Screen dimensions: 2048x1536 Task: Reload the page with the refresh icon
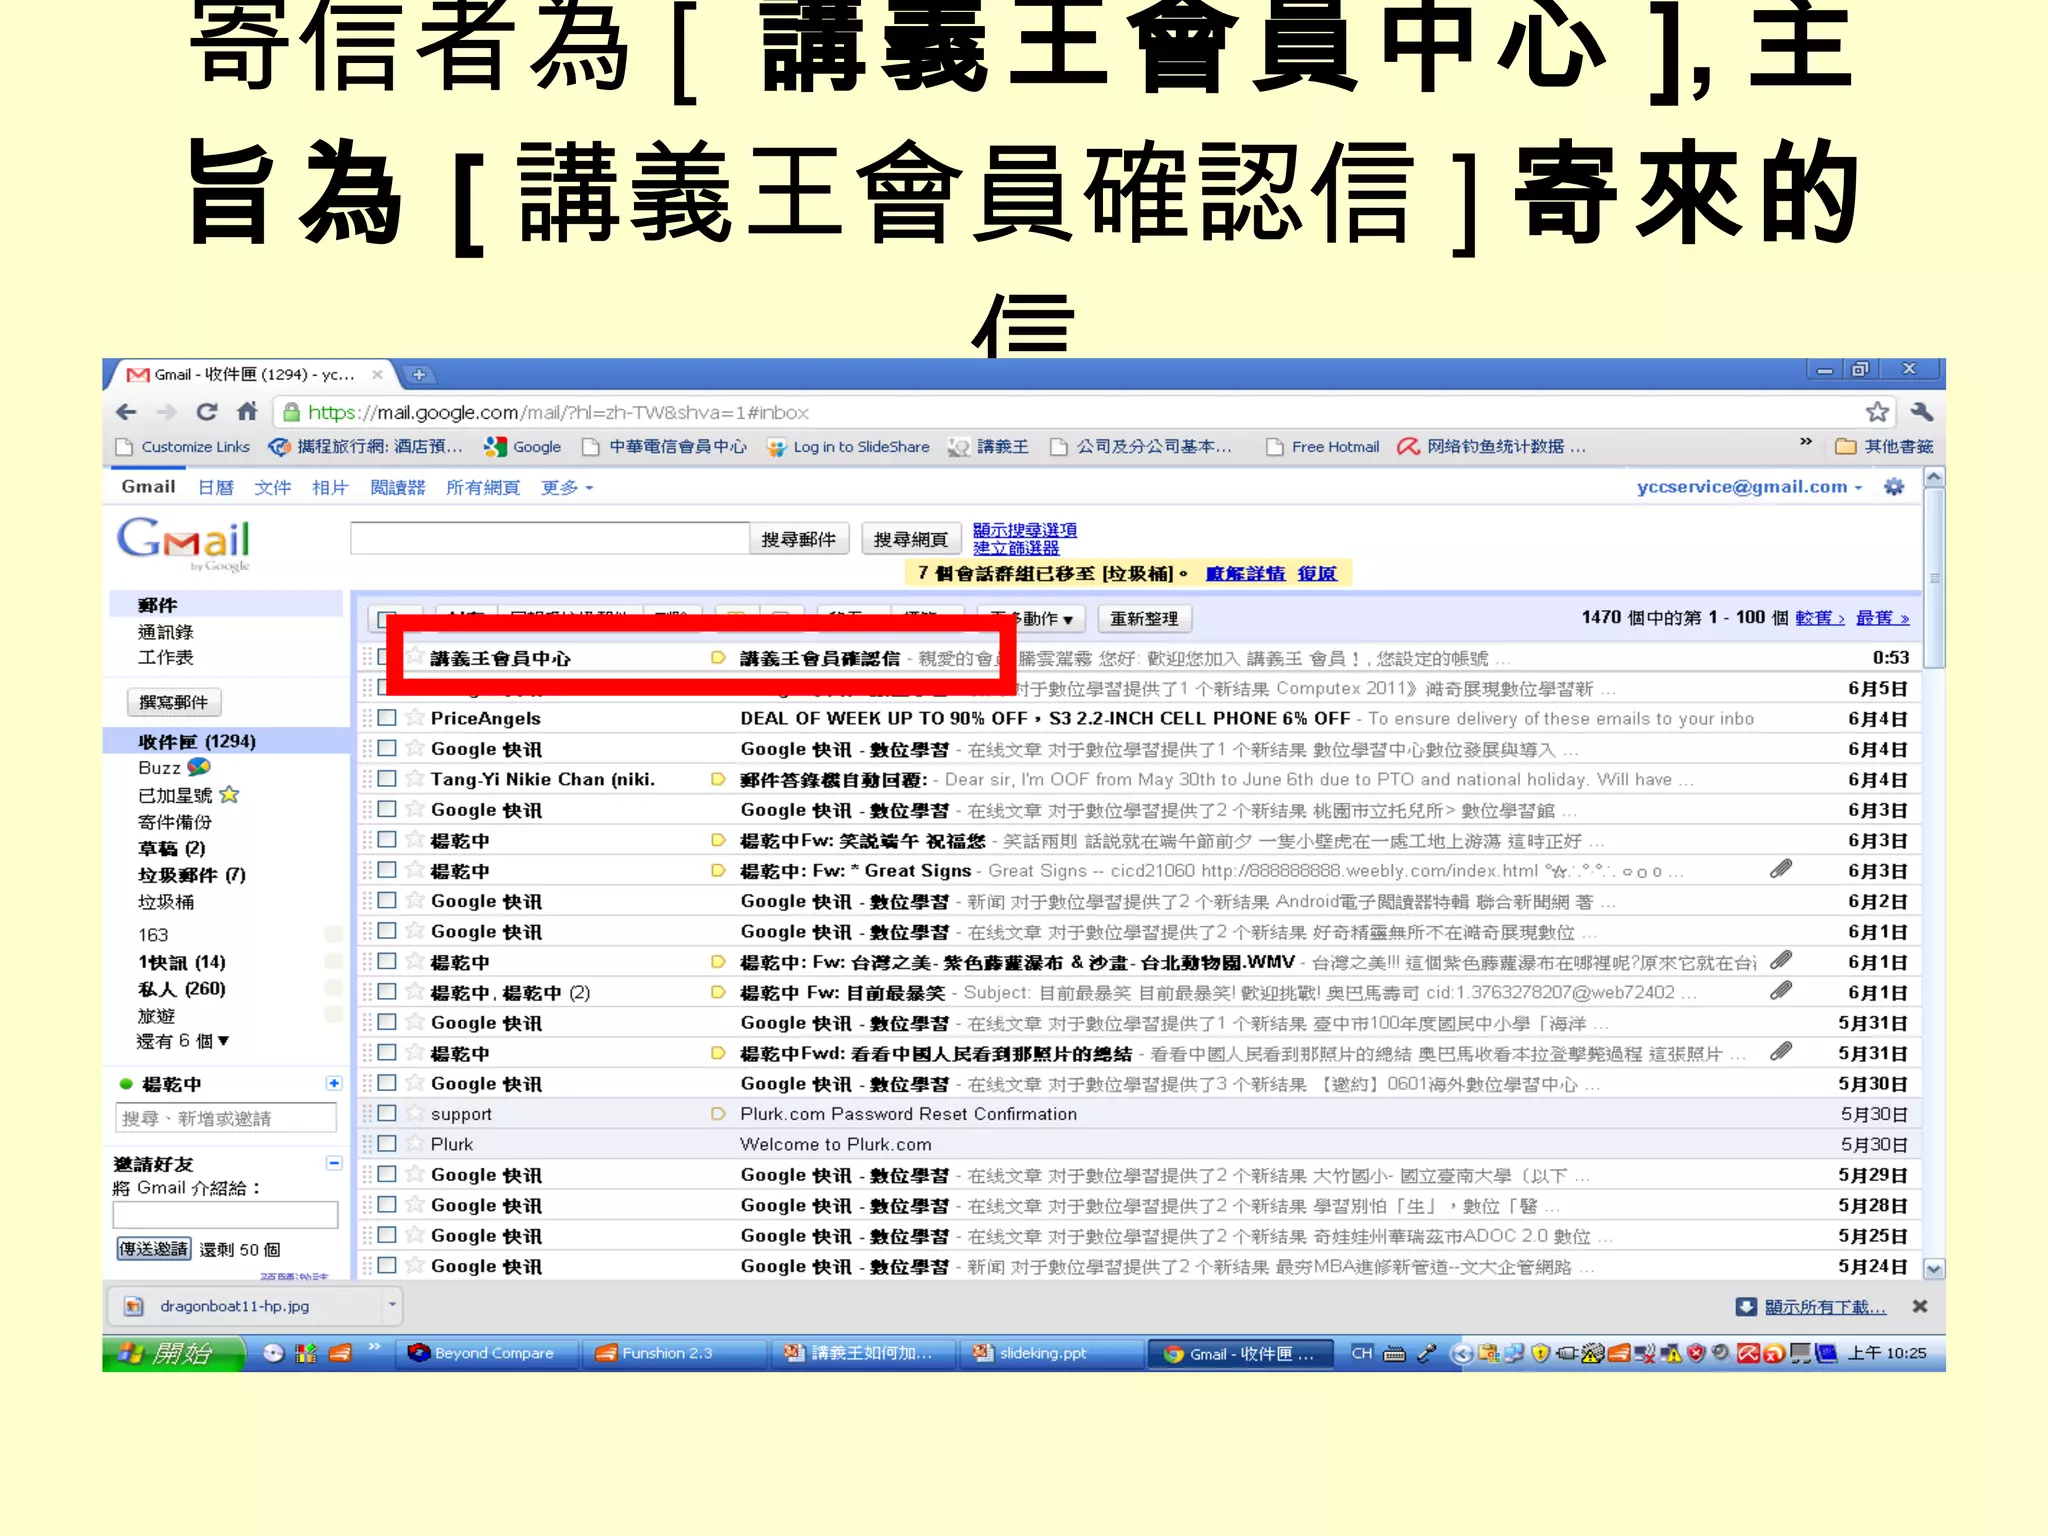(x=207, y=412)
